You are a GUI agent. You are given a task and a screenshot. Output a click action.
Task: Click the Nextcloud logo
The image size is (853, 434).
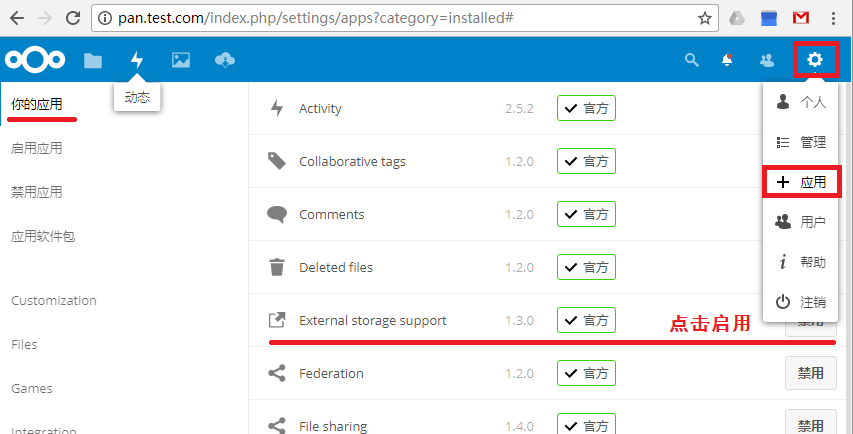point(35,60)
